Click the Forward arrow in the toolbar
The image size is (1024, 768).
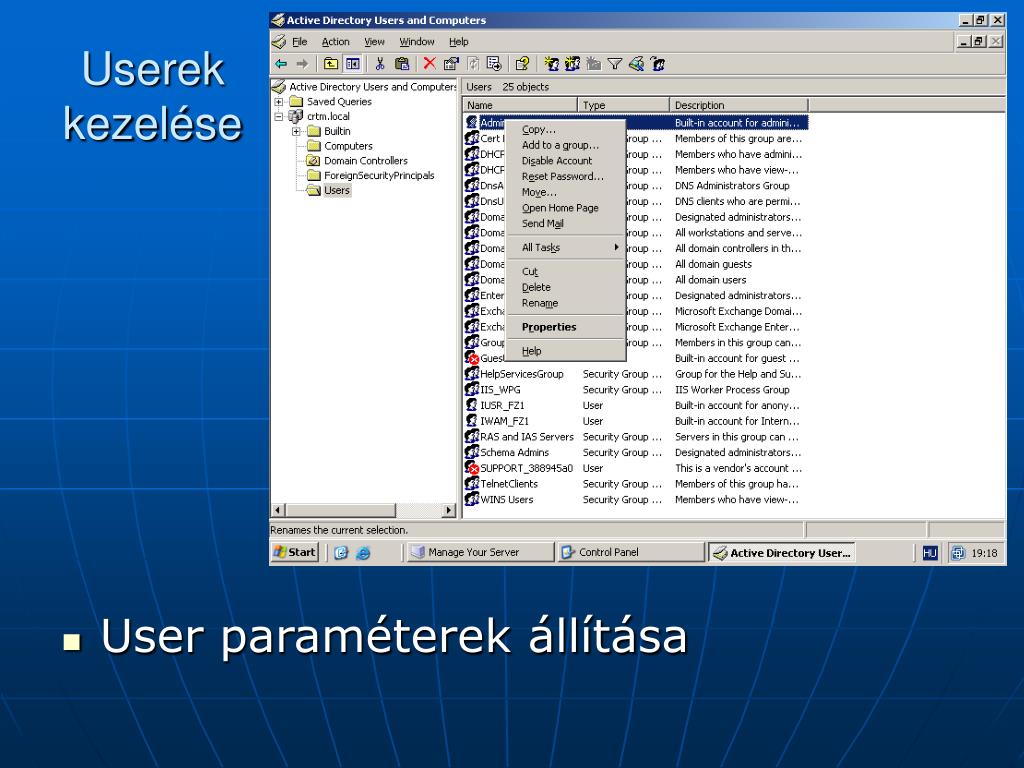pos(302,64)
